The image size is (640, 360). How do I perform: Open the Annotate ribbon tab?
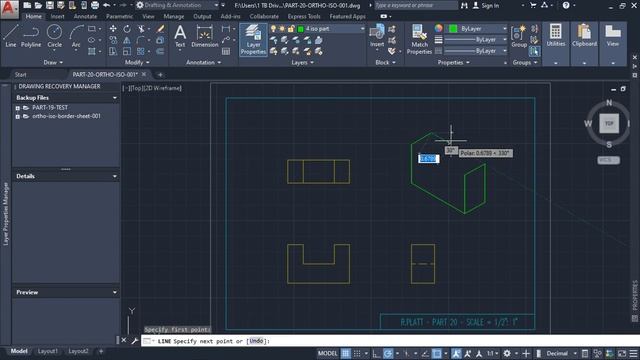(85, 17)
